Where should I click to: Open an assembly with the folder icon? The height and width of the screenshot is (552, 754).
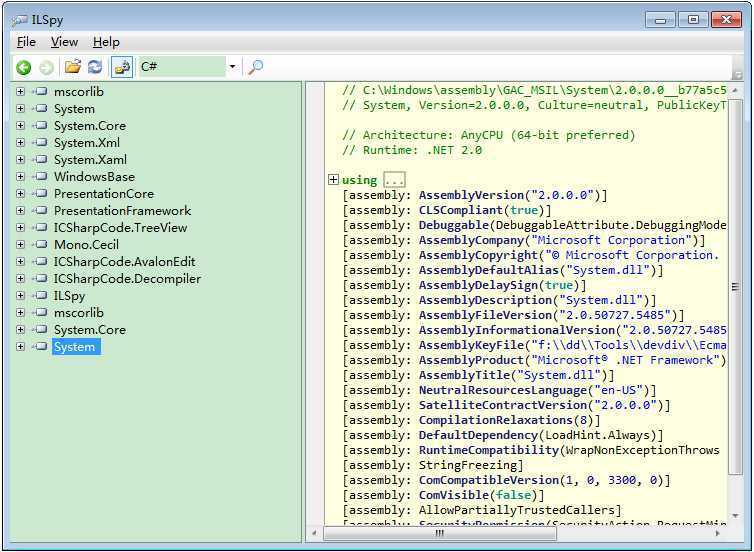point(73,67)
